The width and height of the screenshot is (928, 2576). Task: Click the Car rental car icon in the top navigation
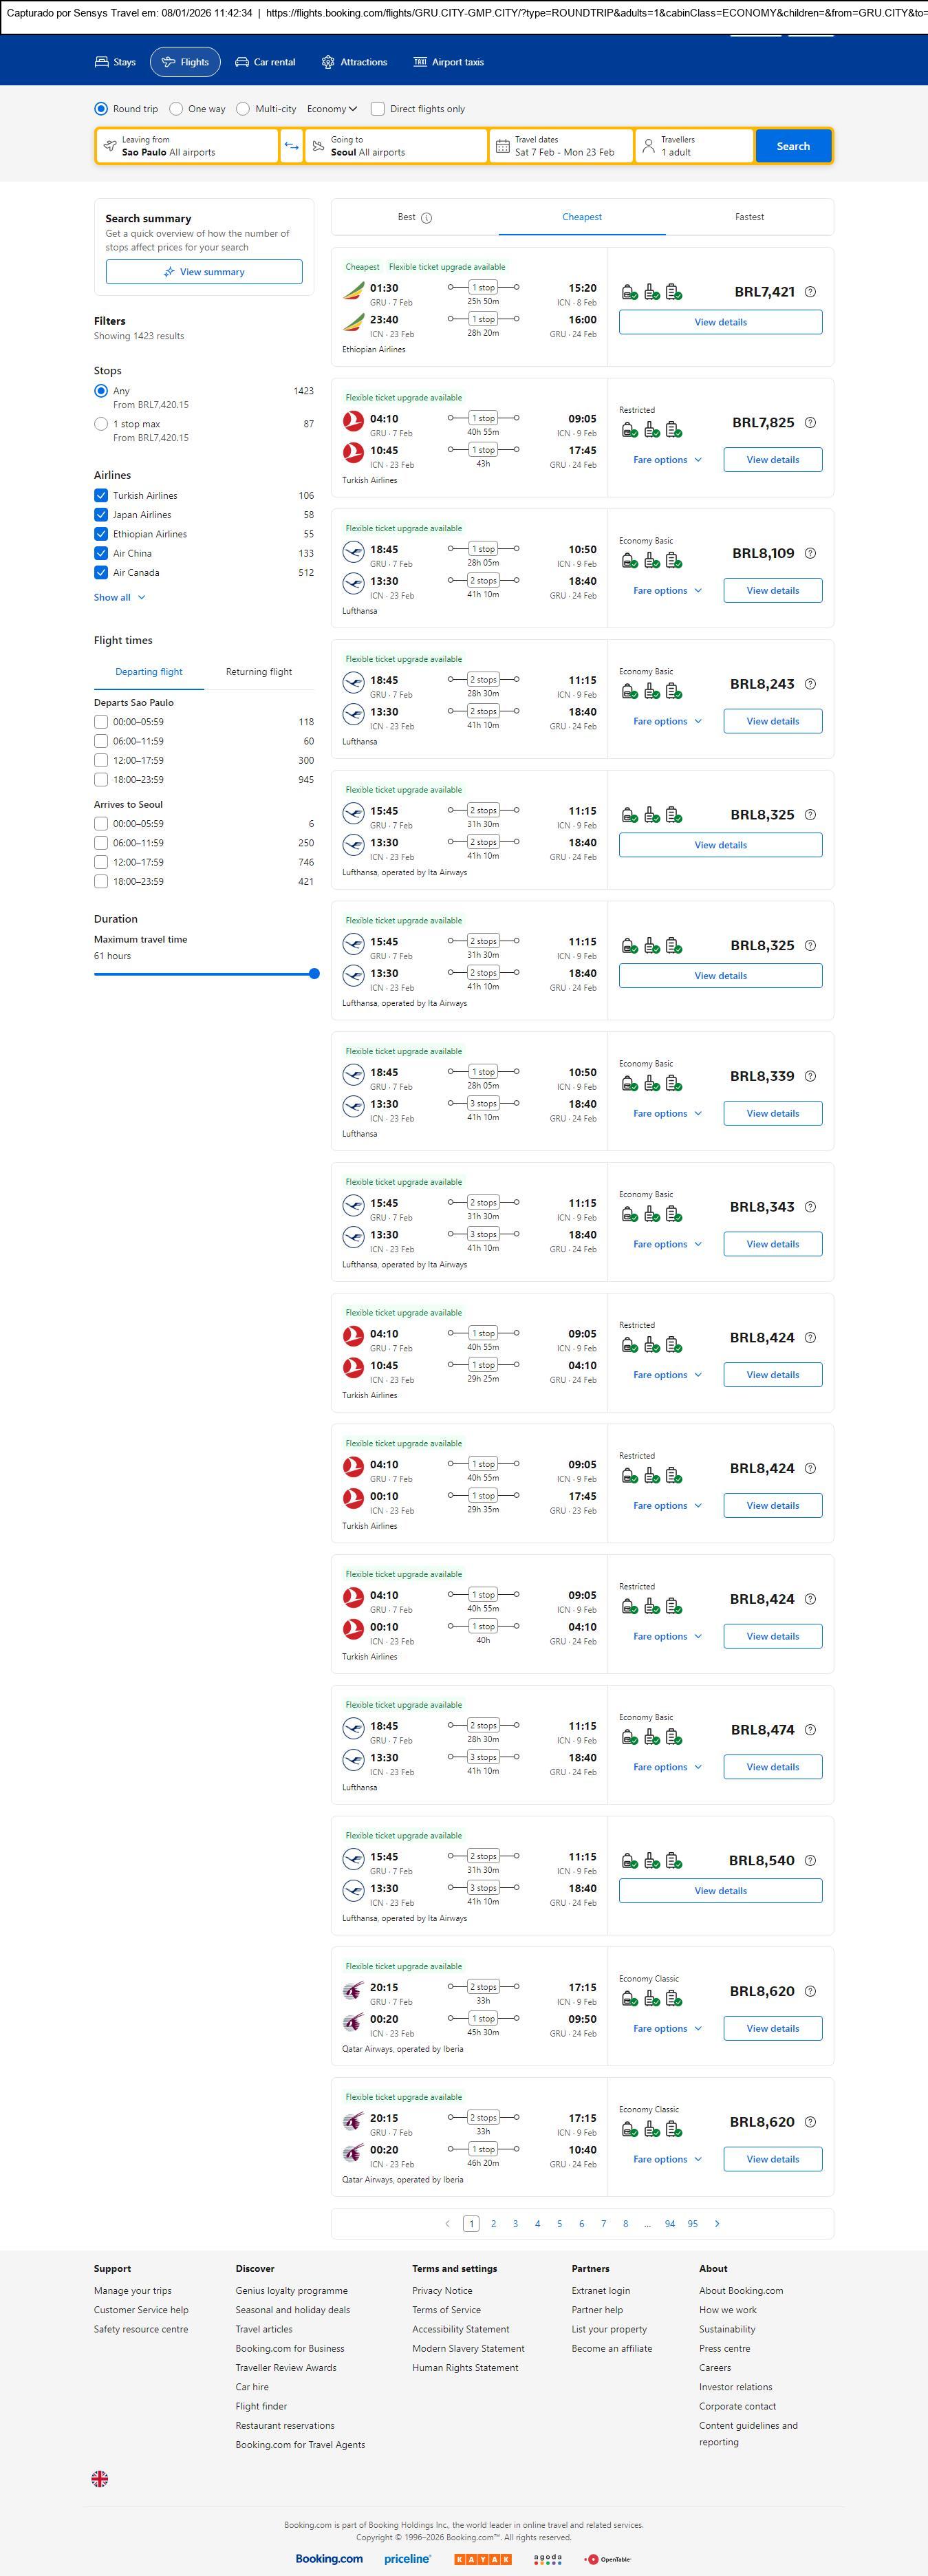click(x=242, y=62)
